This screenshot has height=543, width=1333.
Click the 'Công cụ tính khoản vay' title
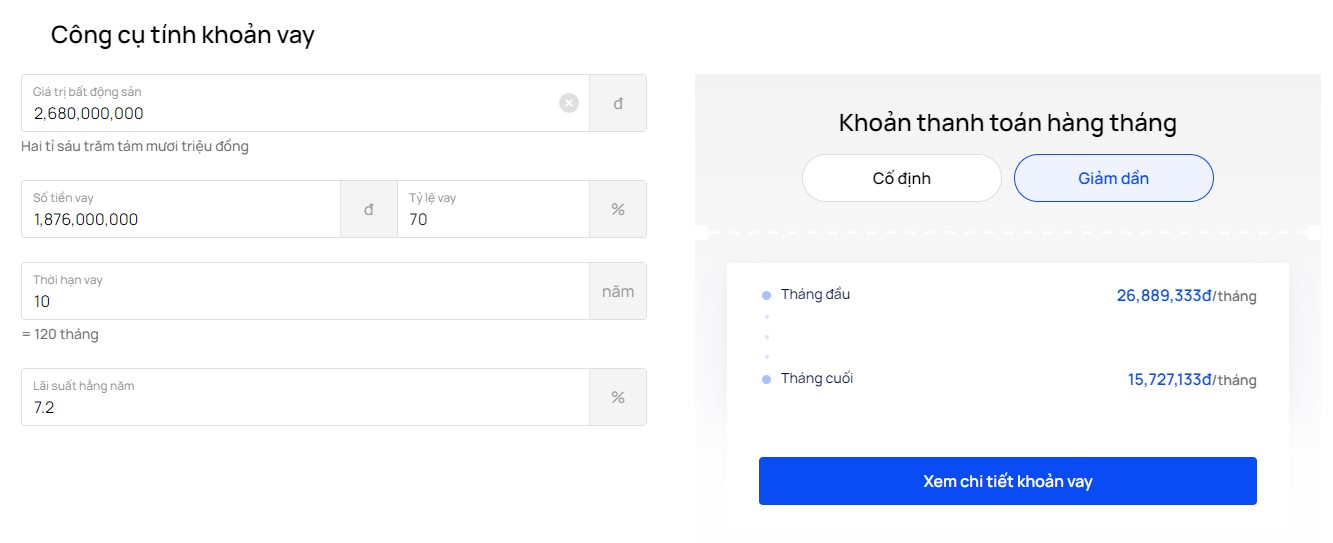tap(183, 35)
